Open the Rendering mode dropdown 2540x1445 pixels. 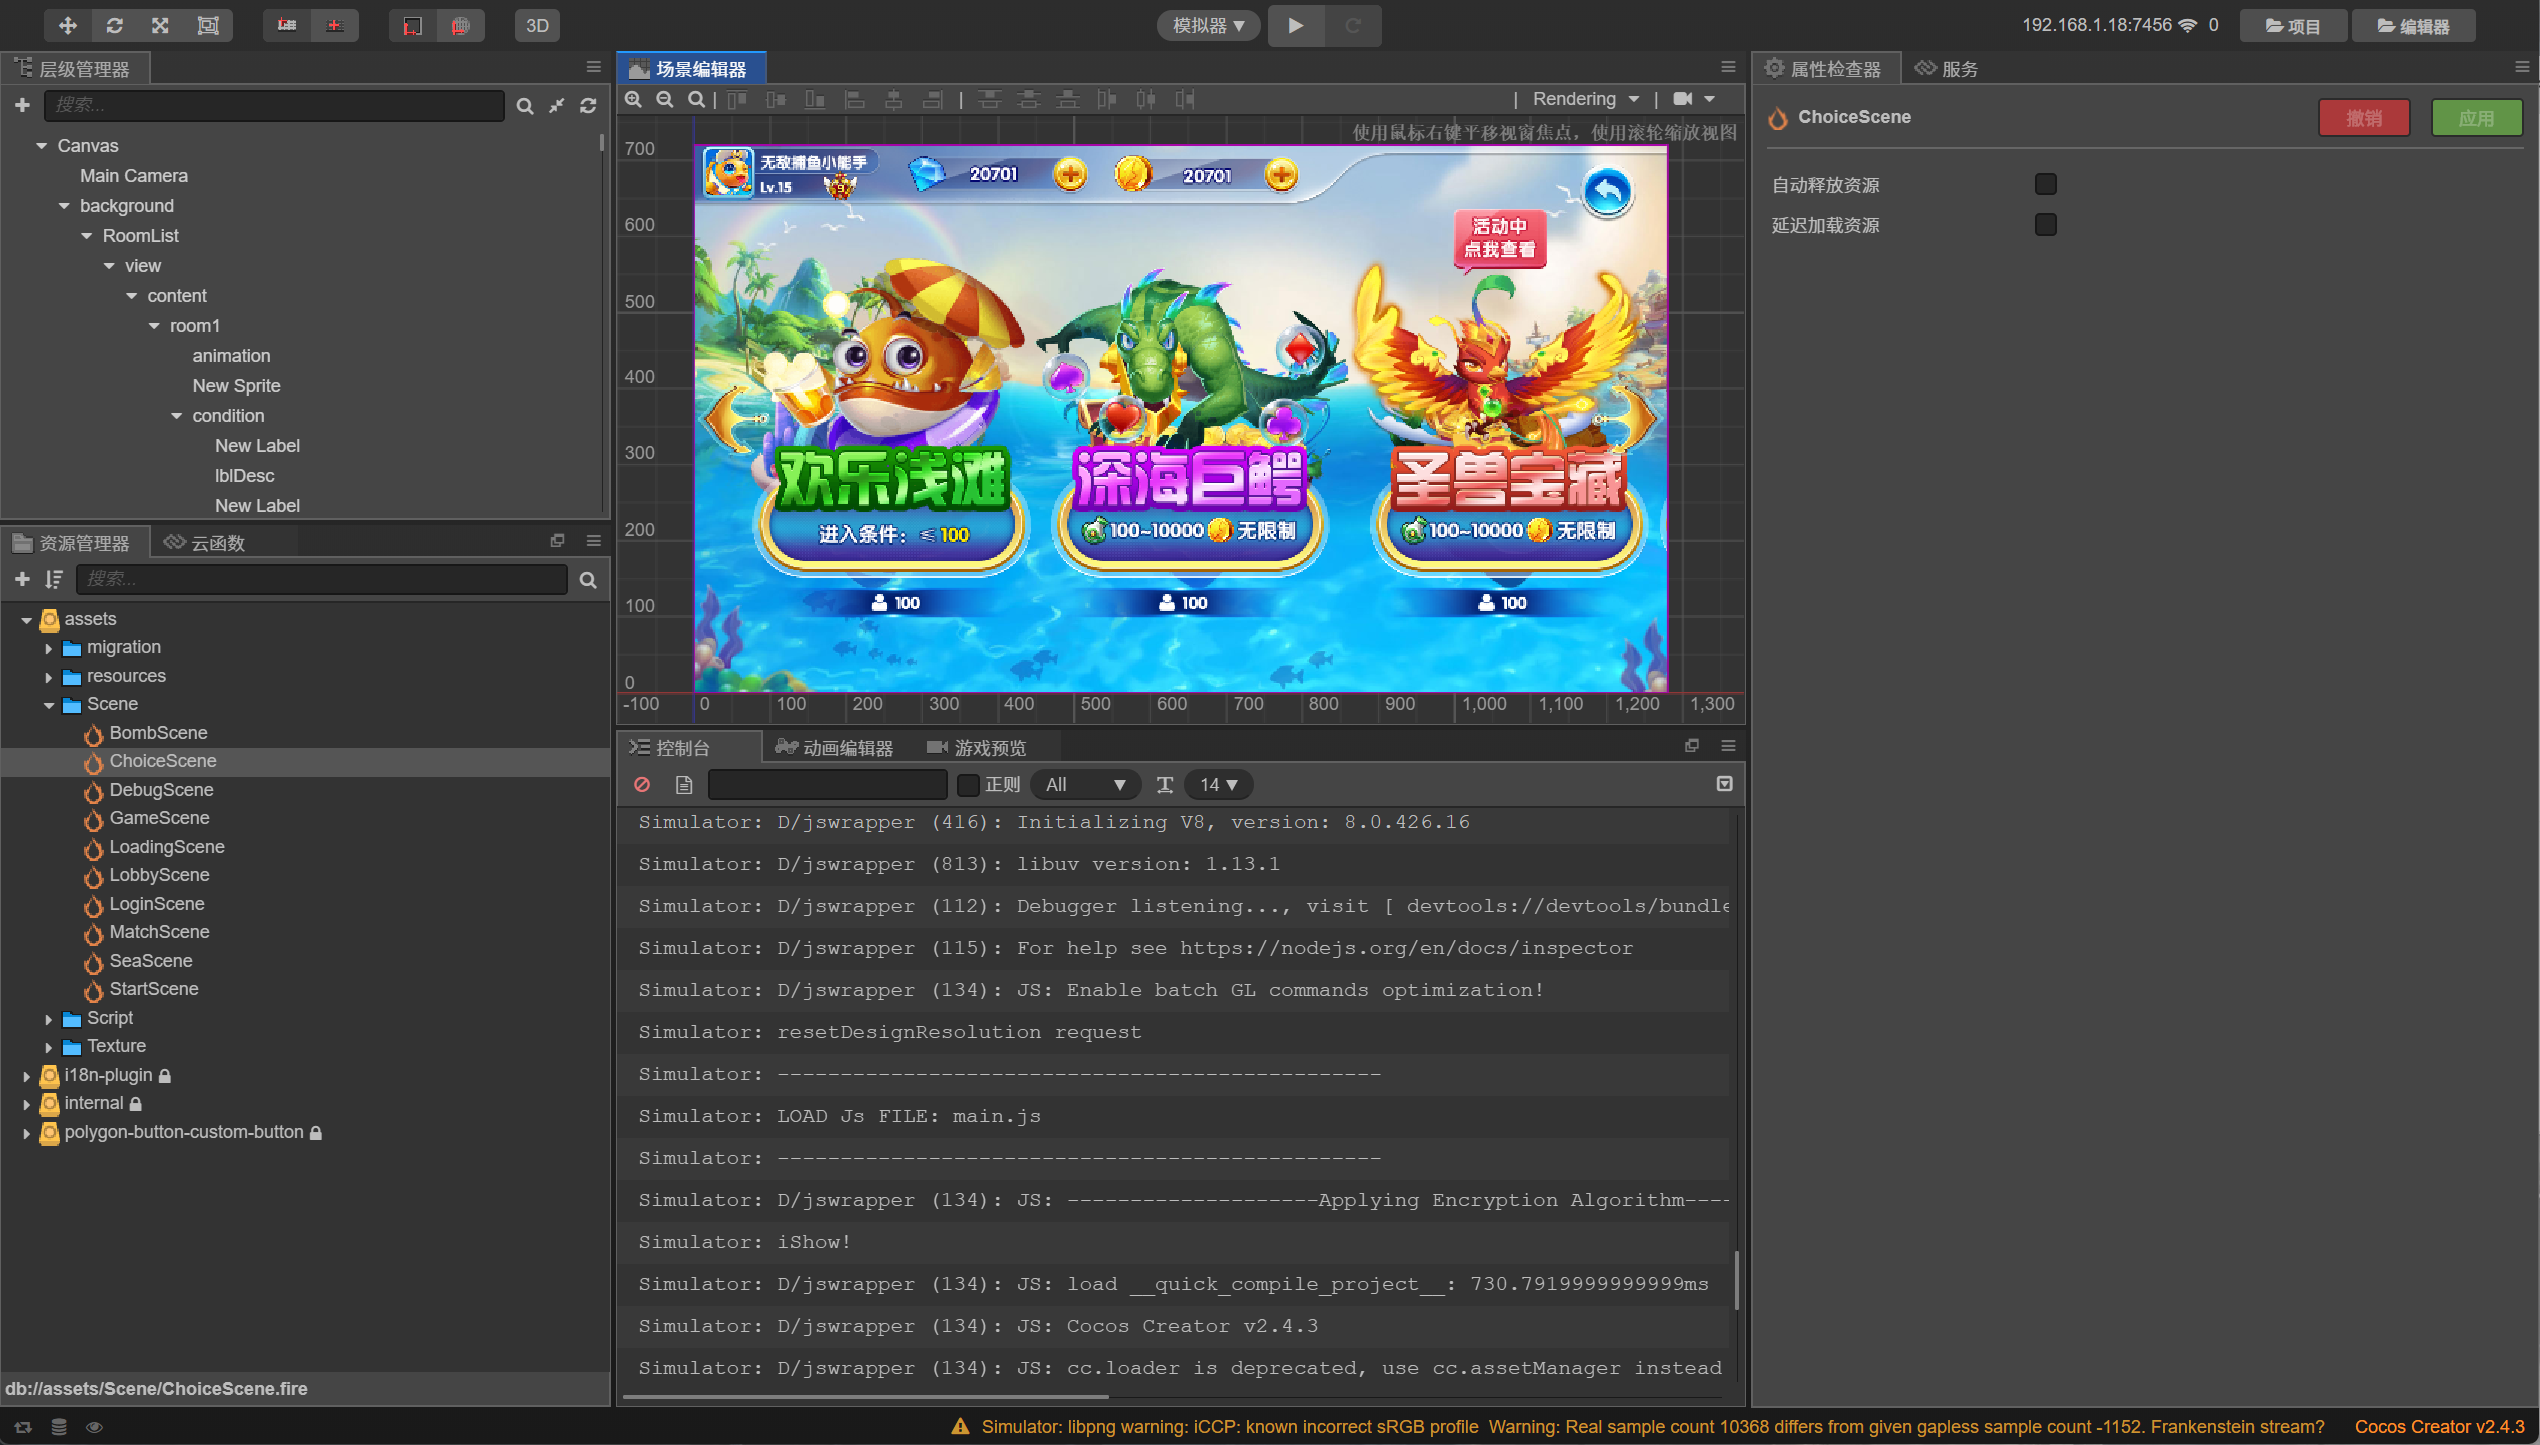(x=1585, y=99)
